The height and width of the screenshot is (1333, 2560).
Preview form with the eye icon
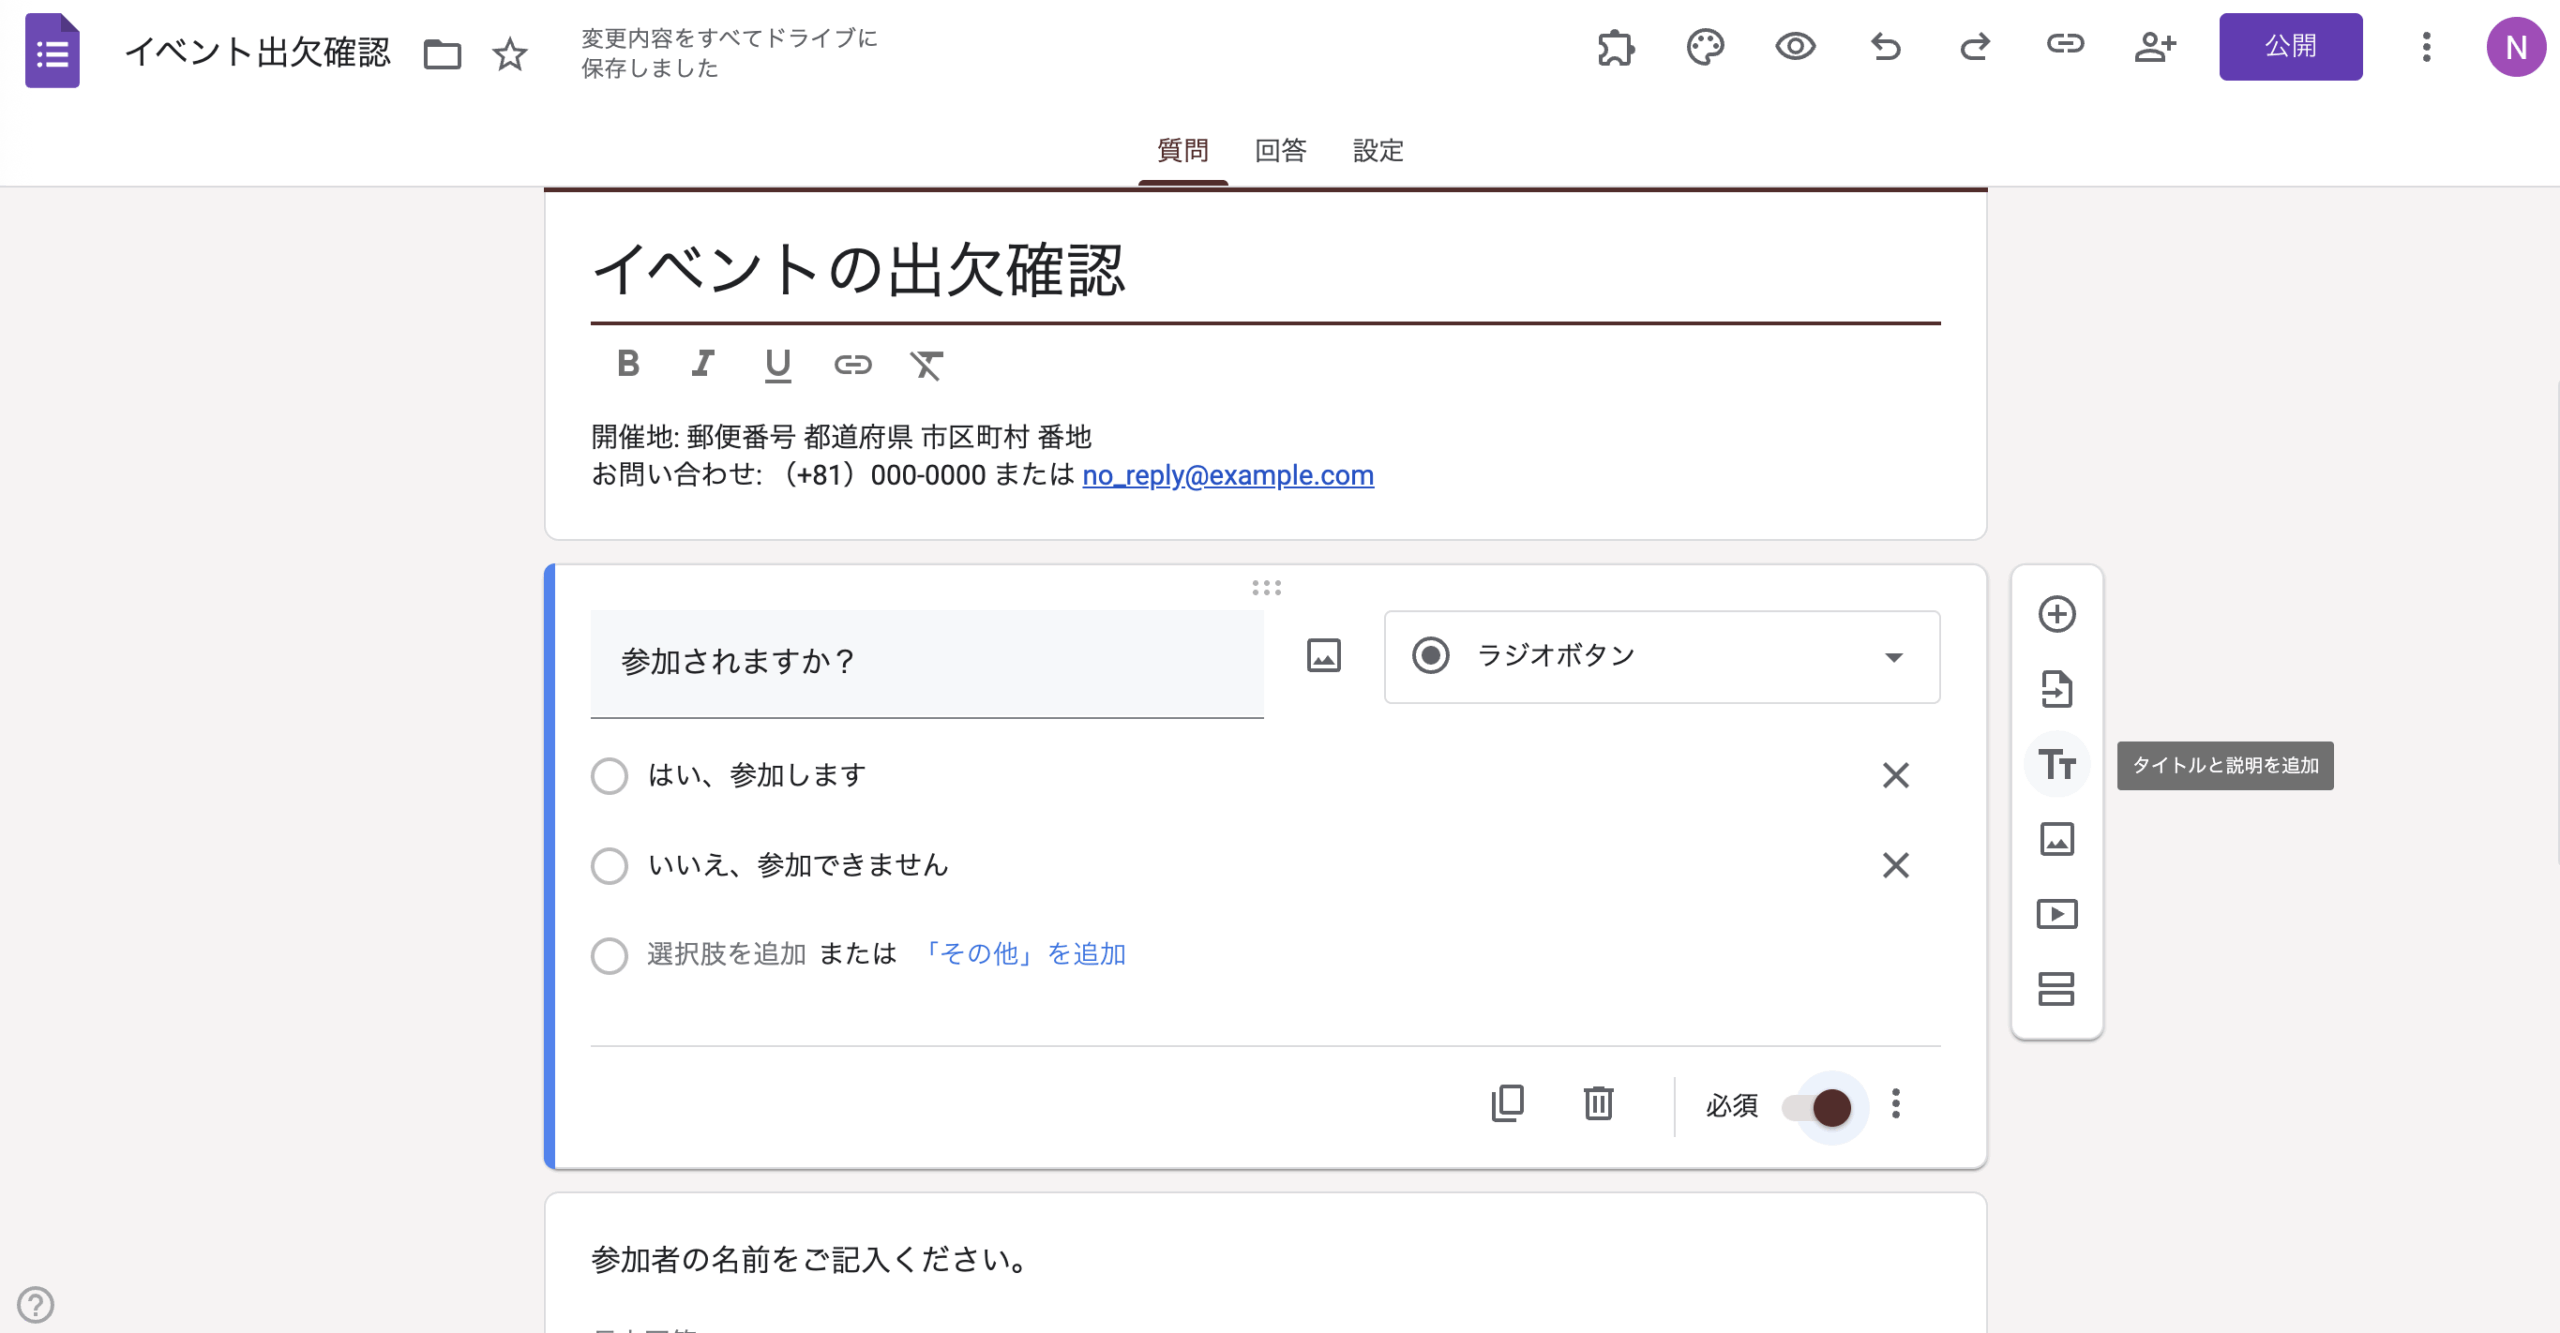point(1795,47)
